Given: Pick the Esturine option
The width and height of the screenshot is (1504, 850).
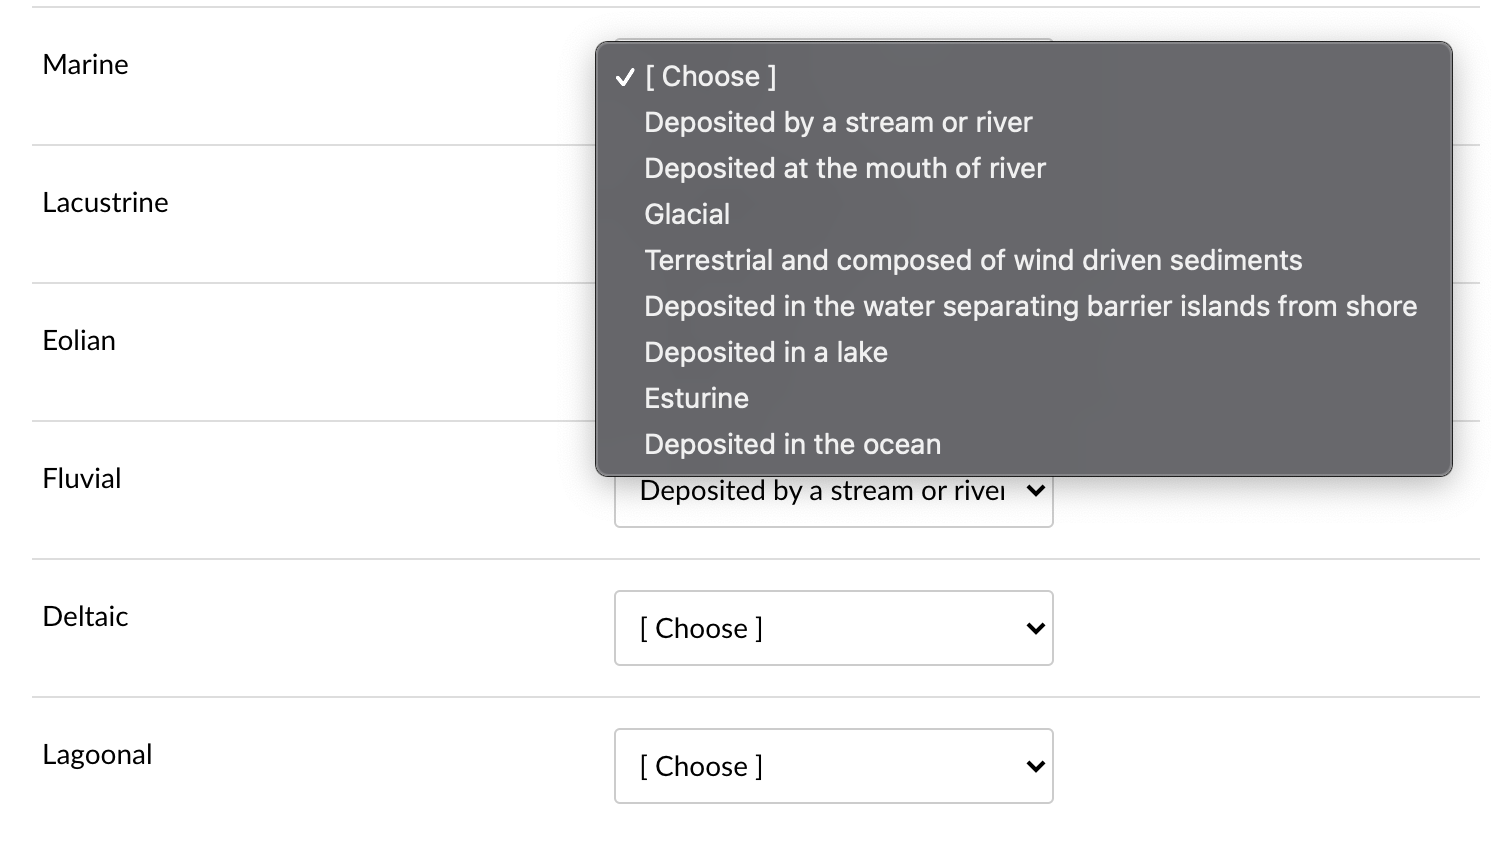Looking at the screenshot, I should 696,399.
